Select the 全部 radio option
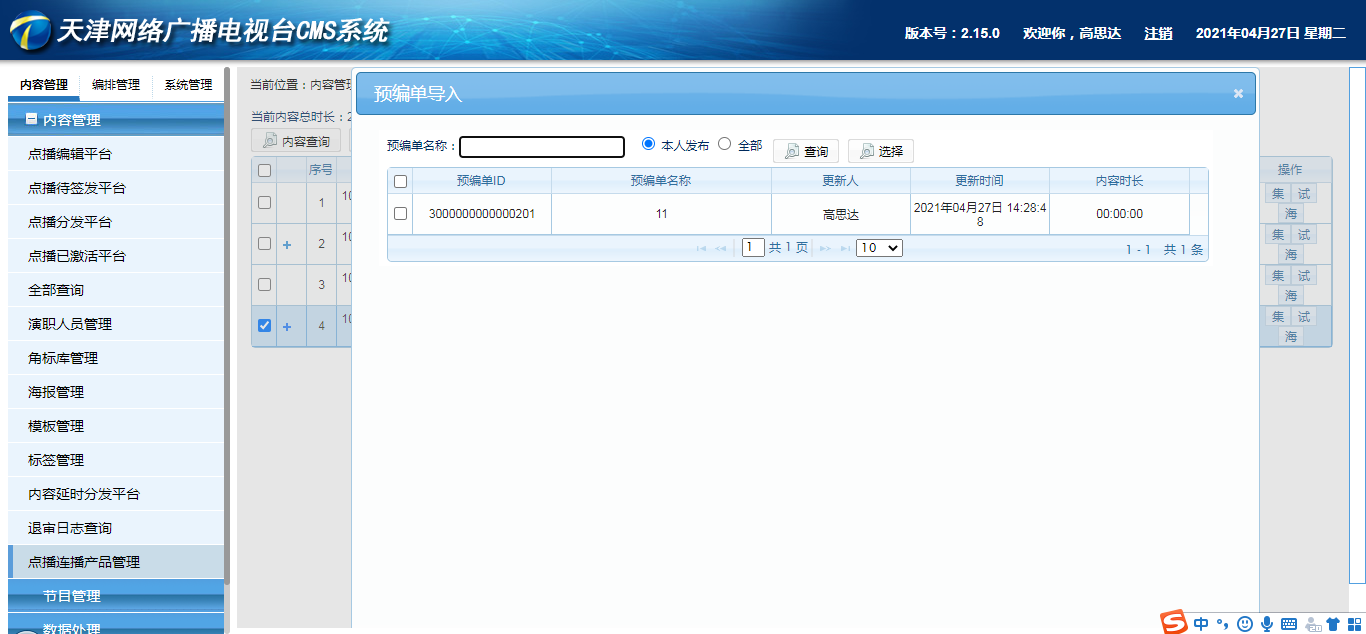This screenshot has width=1366, height=634. (x=725, y=144)
